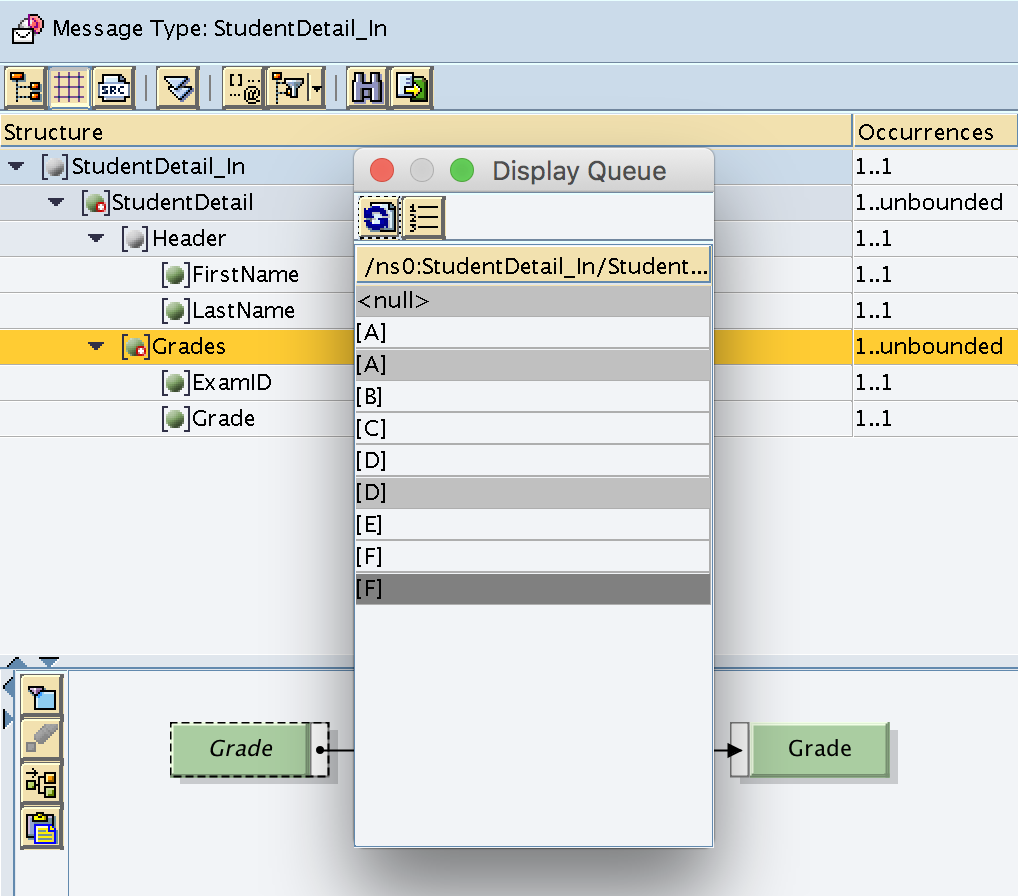Refresh the Display Queue contents
1018x896 pixels.
(379, 217)
